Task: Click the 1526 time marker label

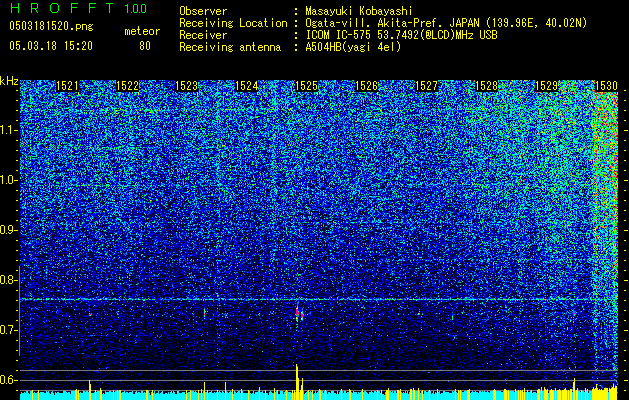Action: coord(367,86)
